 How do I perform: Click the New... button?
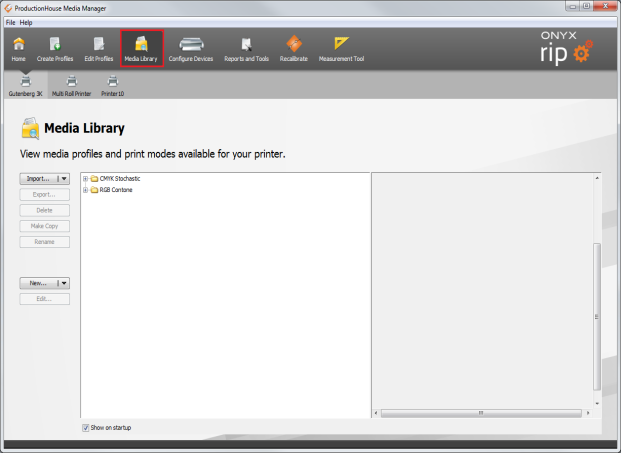click(x=38, y=283)
